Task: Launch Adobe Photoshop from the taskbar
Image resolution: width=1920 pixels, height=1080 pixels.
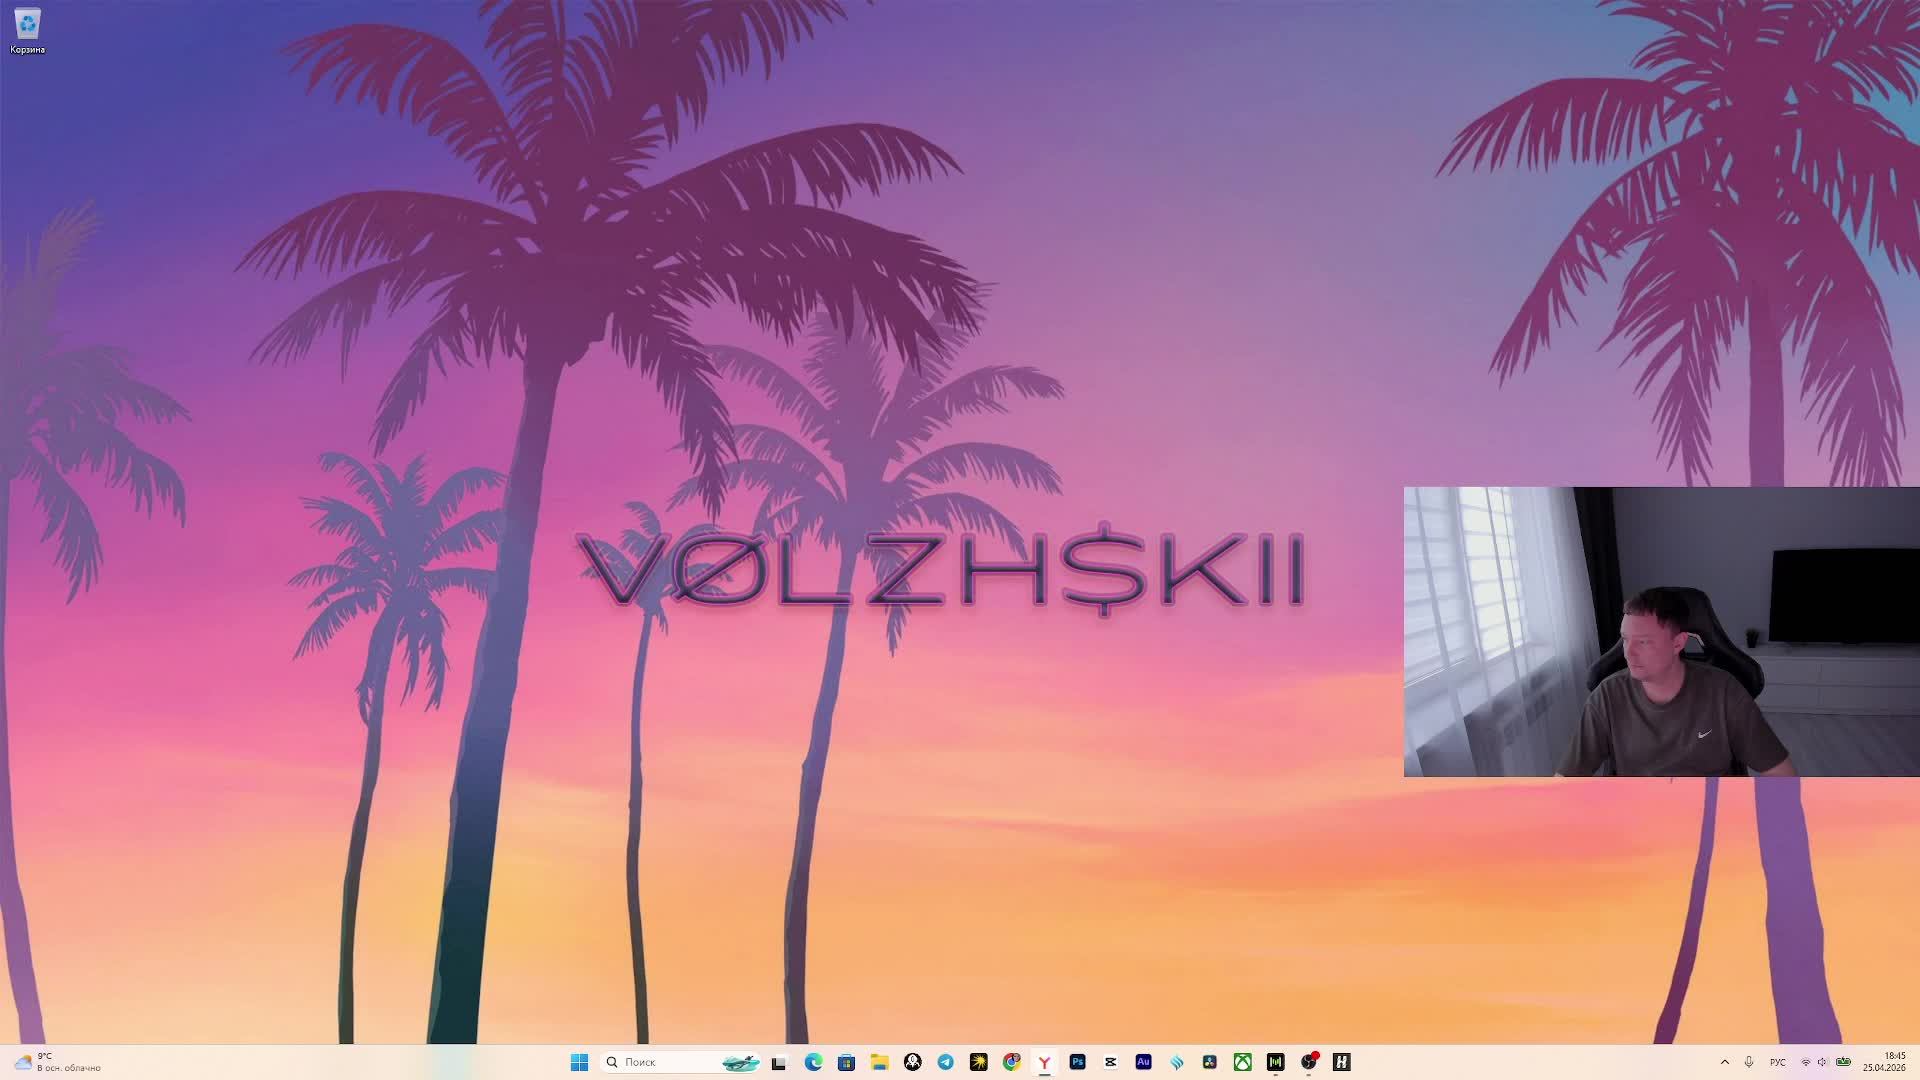Action: [x=1077, y=1062]
